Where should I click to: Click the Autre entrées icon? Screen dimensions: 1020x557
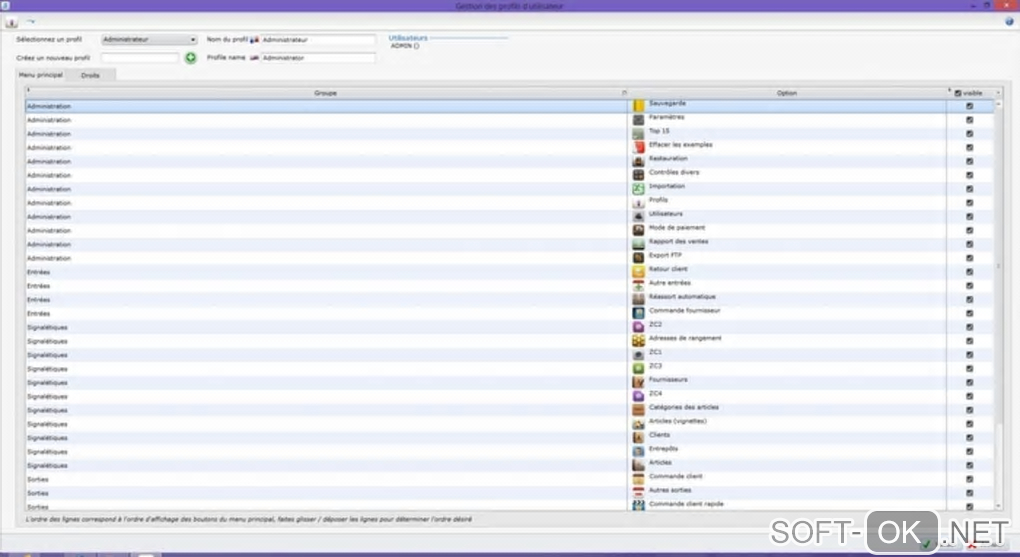(x=638, y=286)
